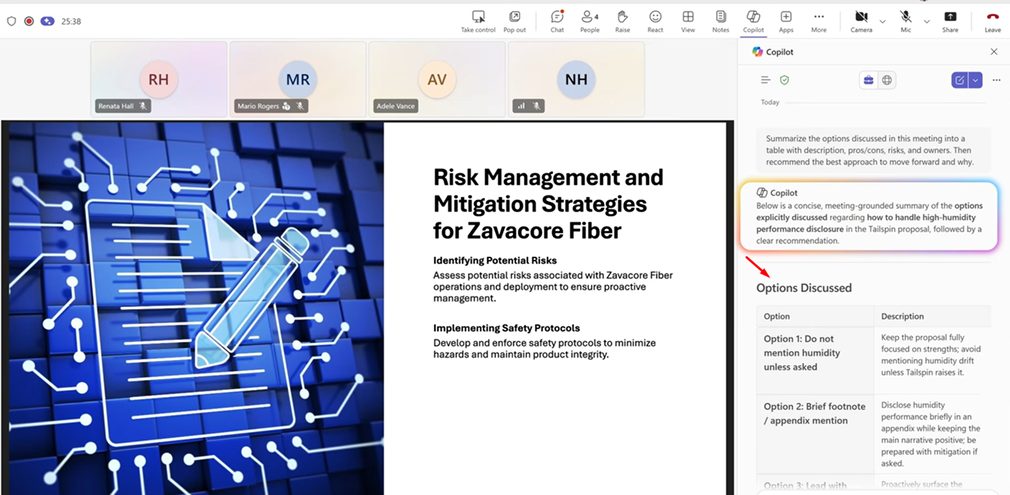This screenshot has width=1010, height=495.
Task: Expand the Camera options dropdown arrow
Action: pyautogui.click(x=882, y=21)
